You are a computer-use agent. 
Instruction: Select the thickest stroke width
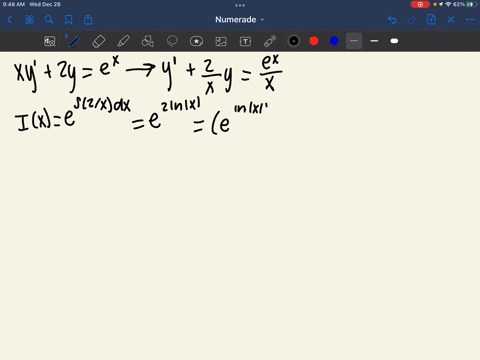(394, 41)
